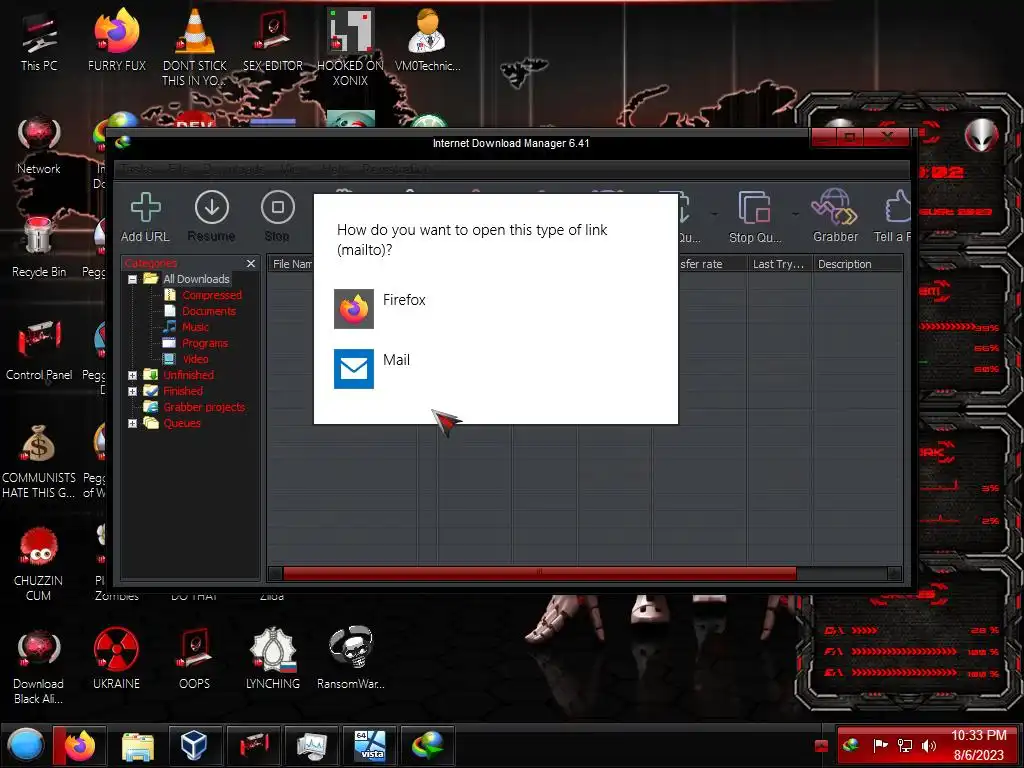Select the Compressed category
This screenshot has height=768, width=1024.
(x=212, y=295)
